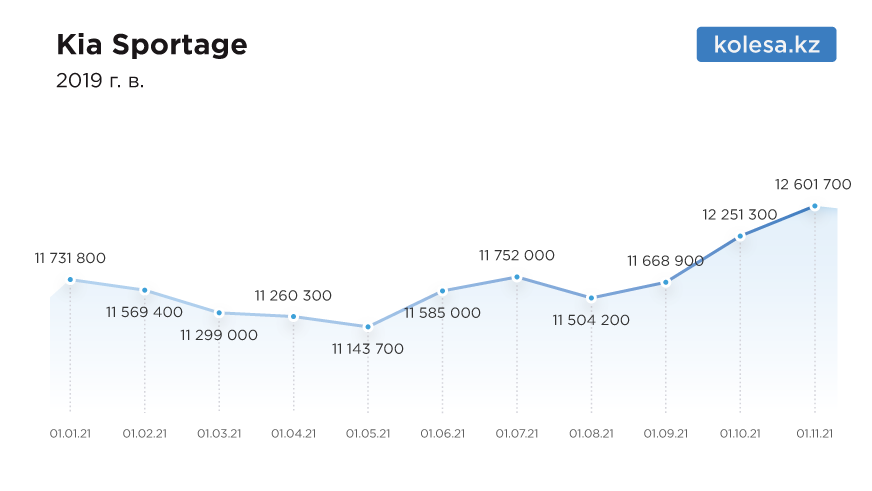
Task: Click the 11 143 700 price label
Action: coord(368,349)
